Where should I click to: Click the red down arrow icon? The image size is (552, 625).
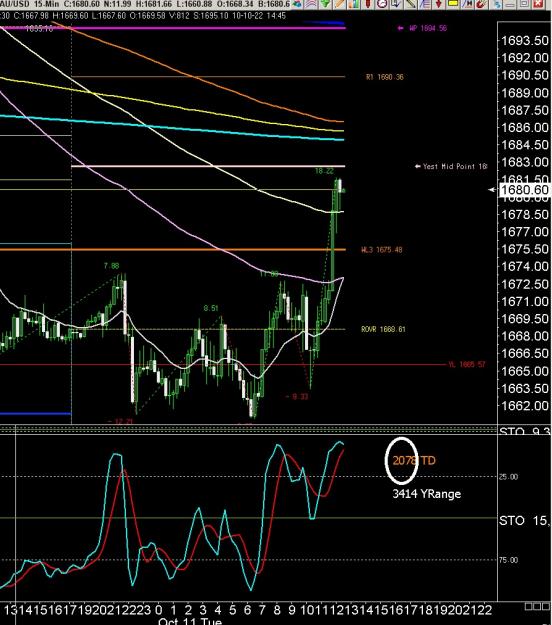438,4
